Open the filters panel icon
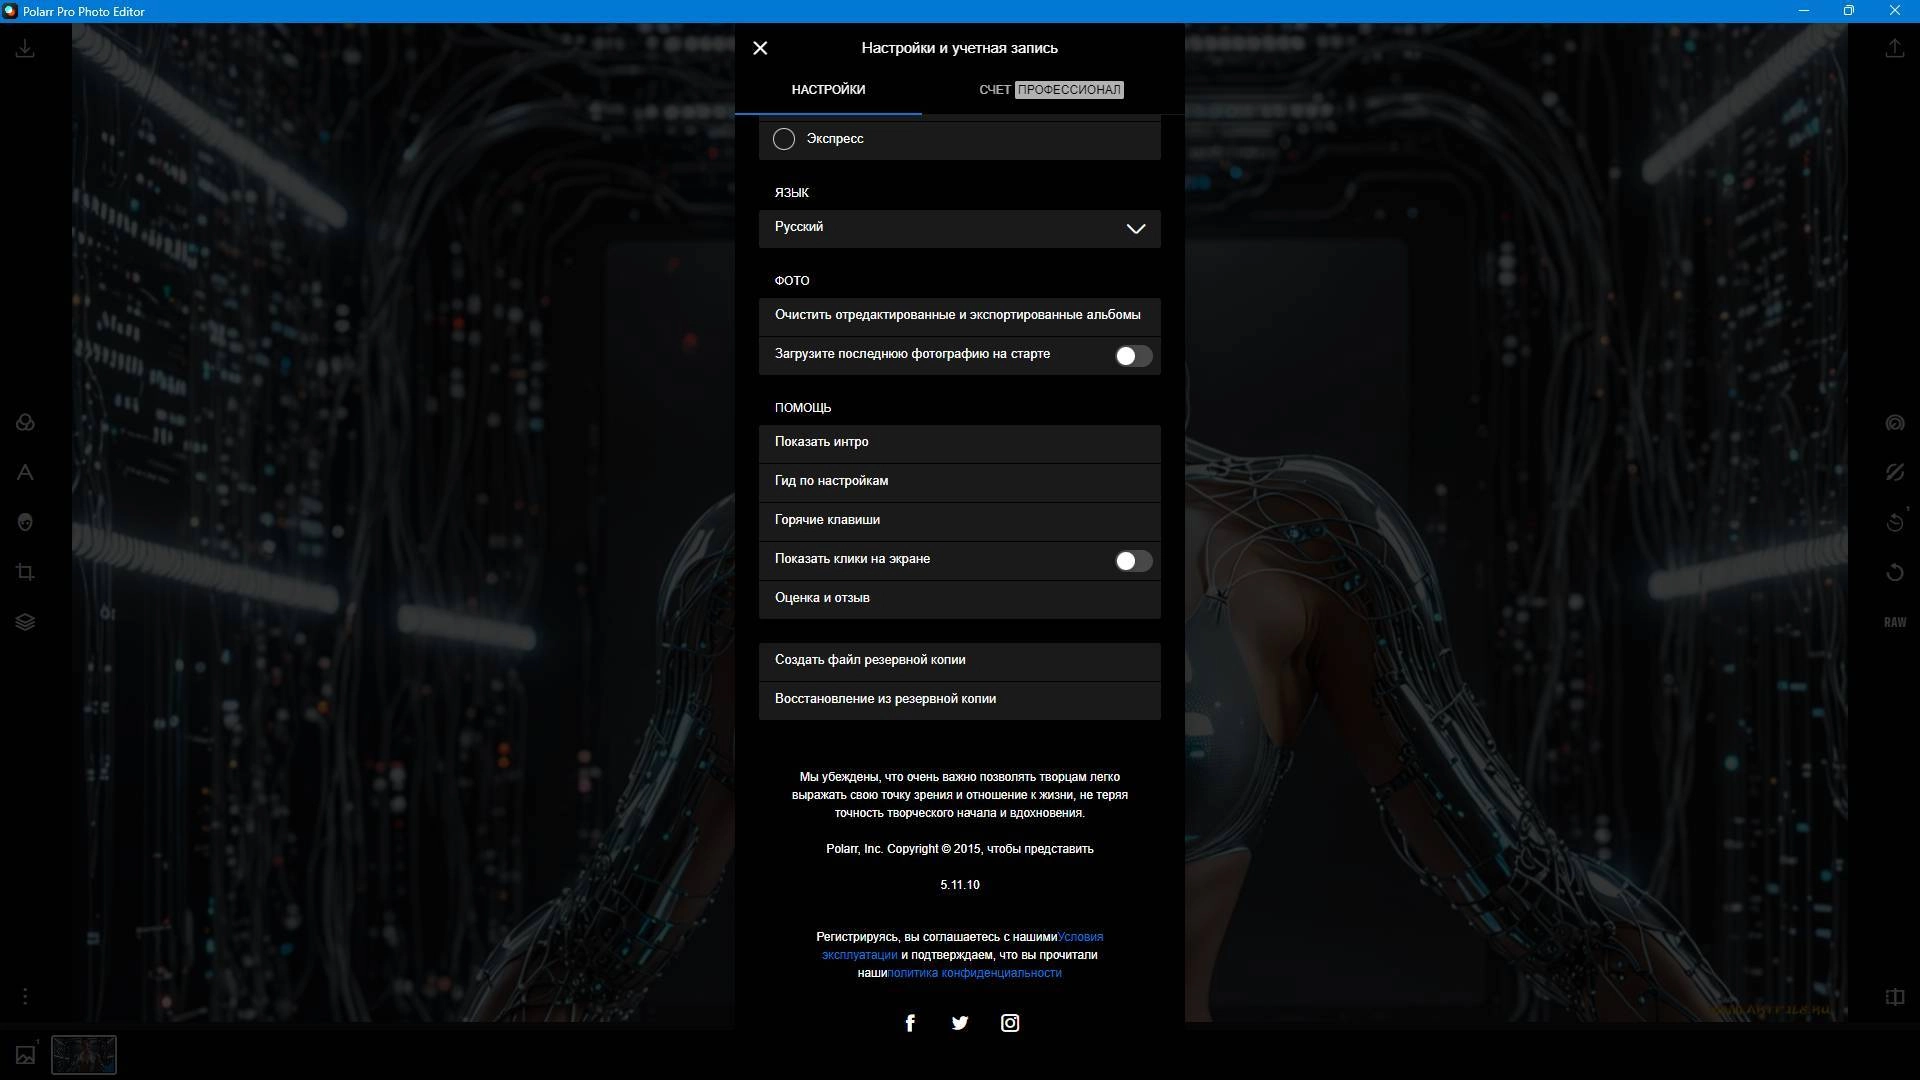 [25, 423]
